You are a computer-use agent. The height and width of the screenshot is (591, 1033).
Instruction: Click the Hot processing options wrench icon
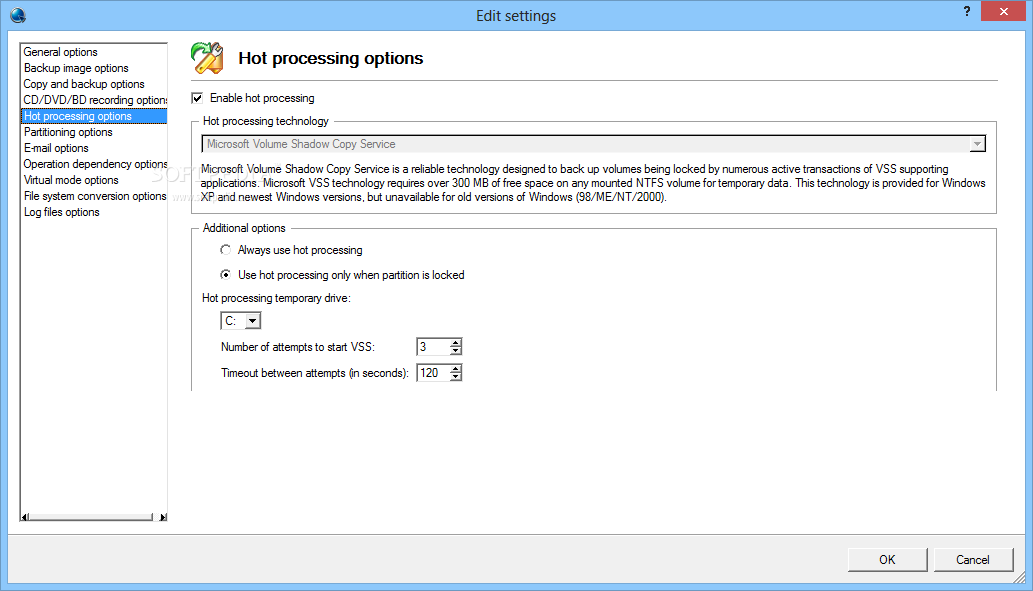[x=207, y=58]
